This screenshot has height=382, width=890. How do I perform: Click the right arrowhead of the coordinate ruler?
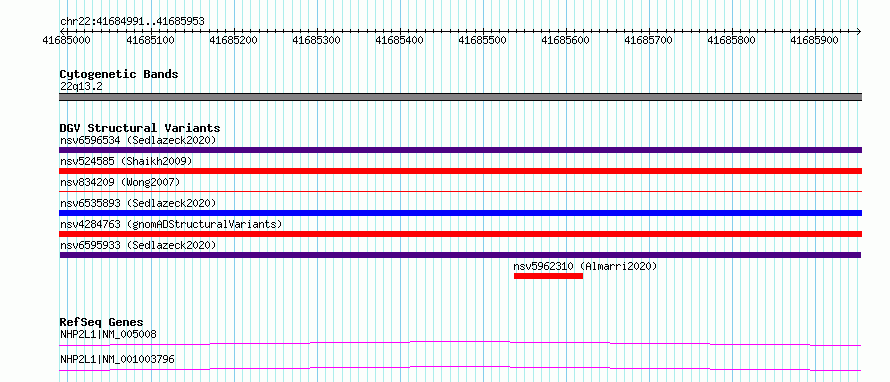pyautogui.click(x=859, y=31)
